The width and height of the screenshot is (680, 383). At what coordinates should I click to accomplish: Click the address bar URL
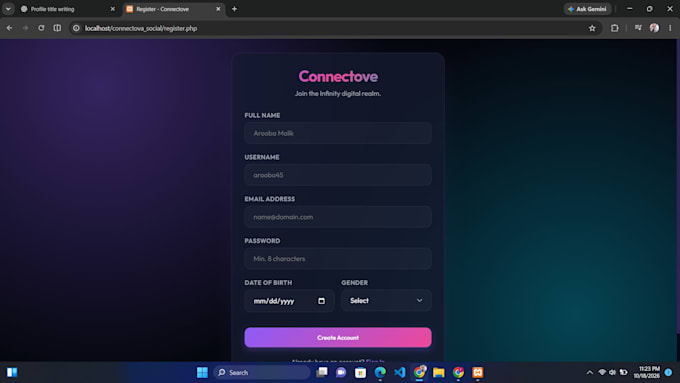(x=141, y=28)
